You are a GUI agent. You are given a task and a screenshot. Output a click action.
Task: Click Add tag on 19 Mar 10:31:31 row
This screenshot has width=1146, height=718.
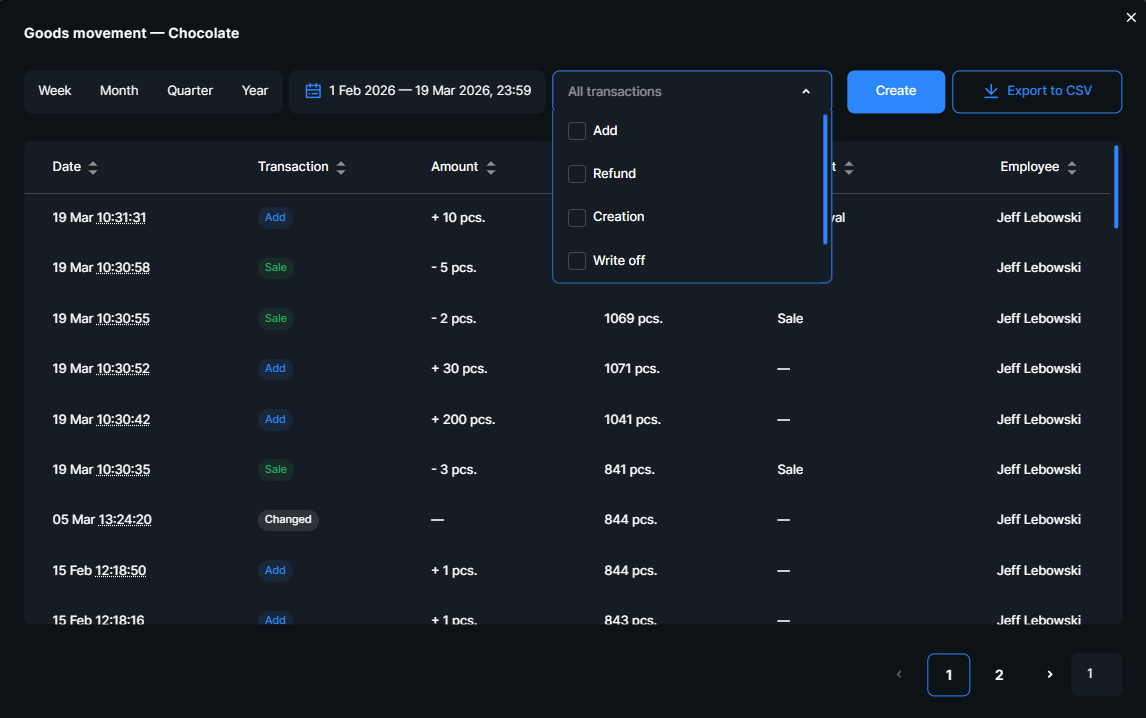tap(275, 218)
